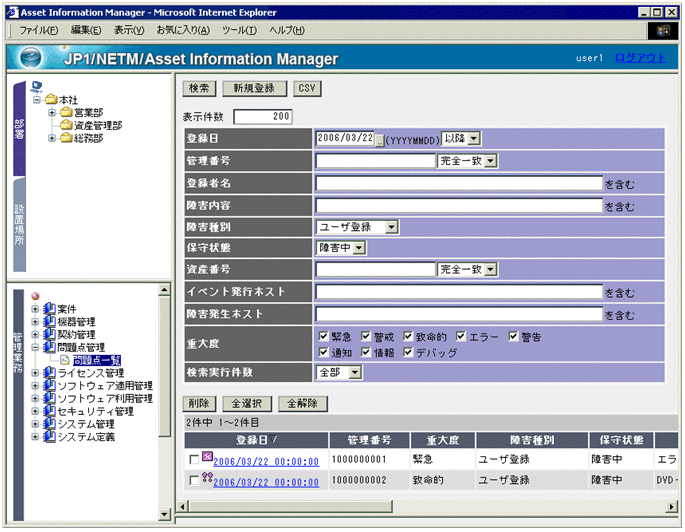Uncheck the 緊急 severity checkbox

click(323, 337)
